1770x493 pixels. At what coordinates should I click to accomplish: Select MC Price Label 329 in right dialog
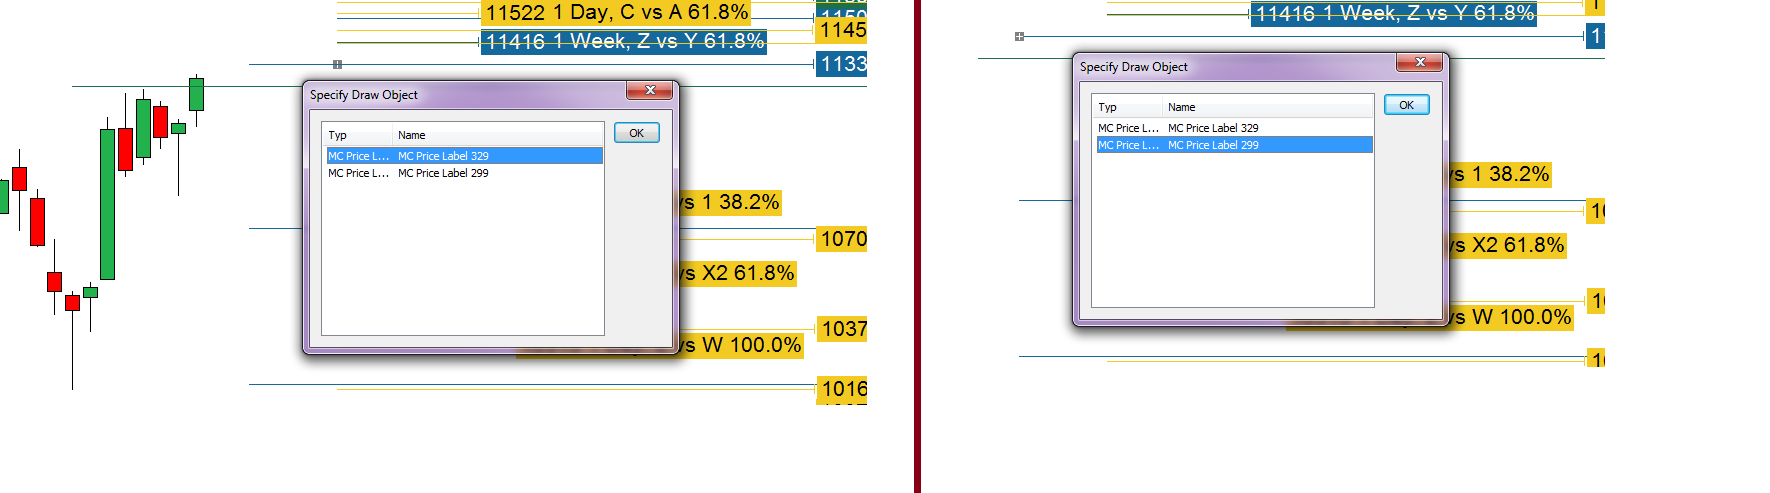pyautogui.click(x=1213, y=128)
